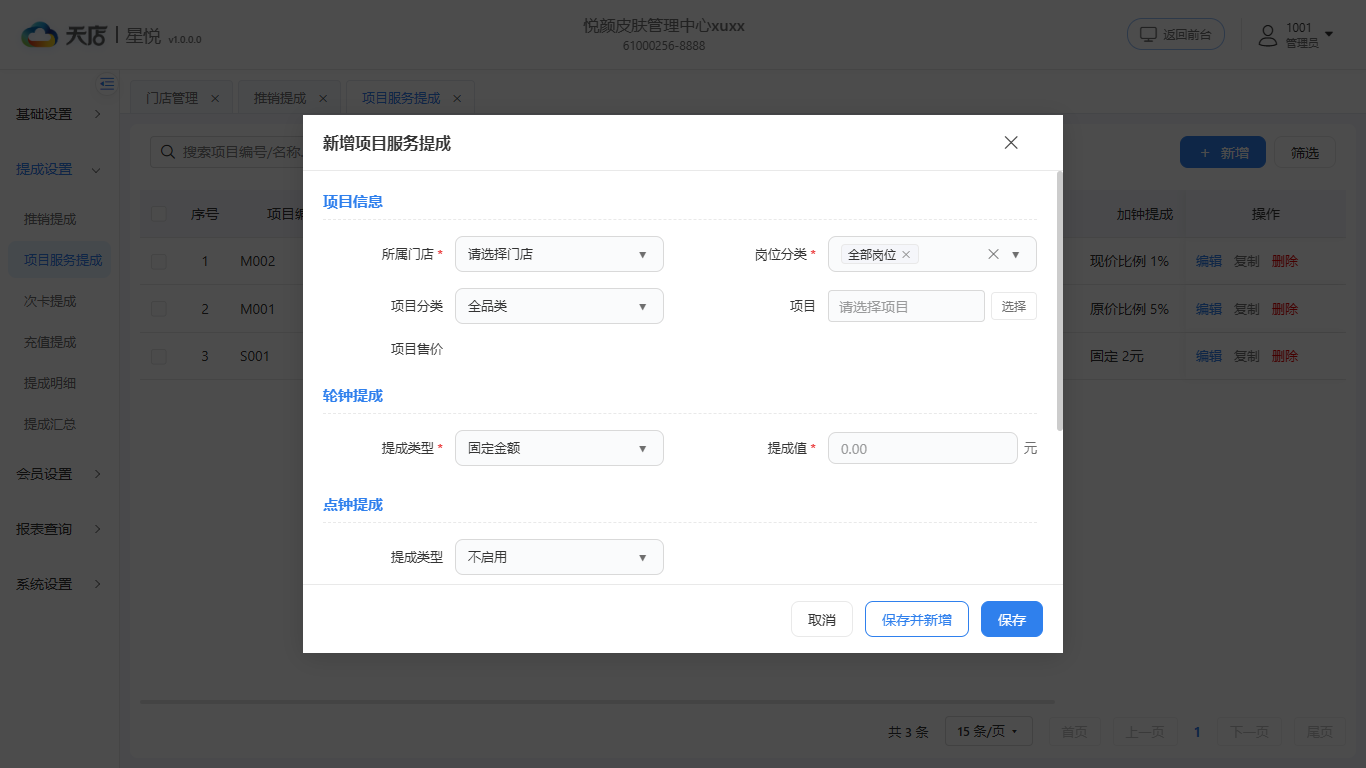The width and height of the screenshot is (1366, 768).
Task: Expand the 会员设置 menu
Action: 59,474
